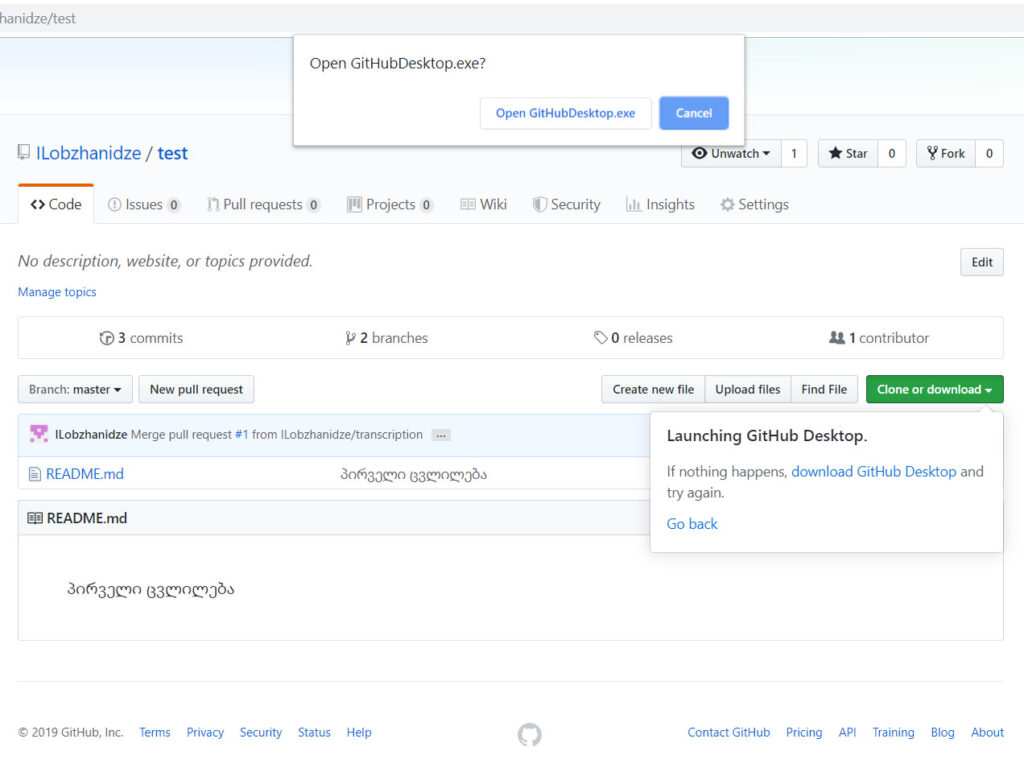This screenshot has height=780, width=1024.
Task: Open the Unwatch dropdown menu
Action: (731, 153)
